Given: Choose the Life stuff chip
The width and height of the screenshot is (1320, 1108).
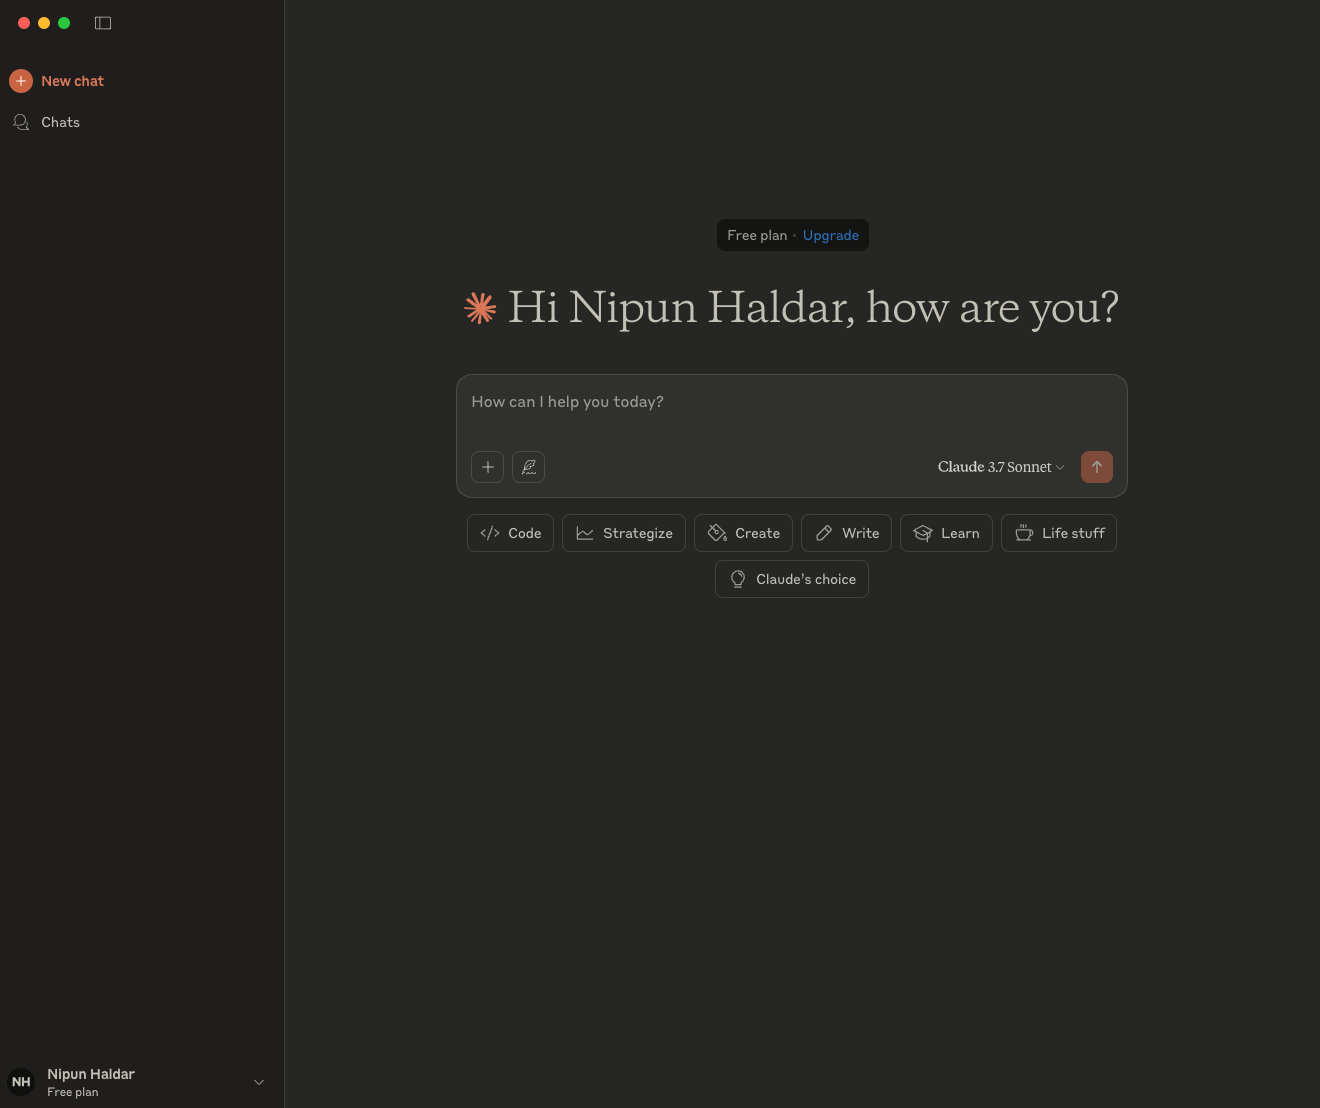Looking at the screenshot, I should (1058, 533).
